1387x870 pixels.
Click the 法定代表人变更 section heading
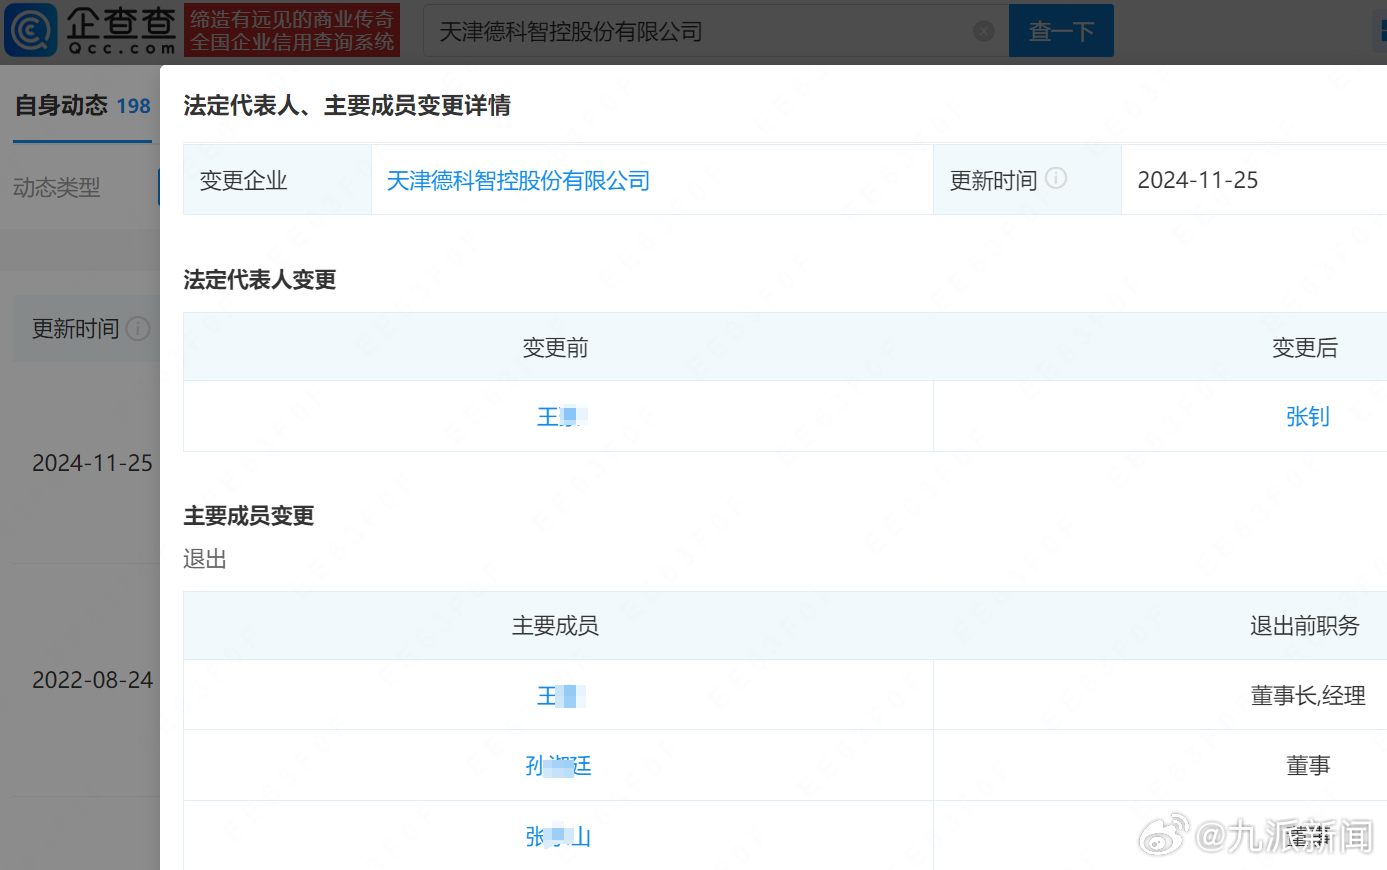tap(260, 280)
